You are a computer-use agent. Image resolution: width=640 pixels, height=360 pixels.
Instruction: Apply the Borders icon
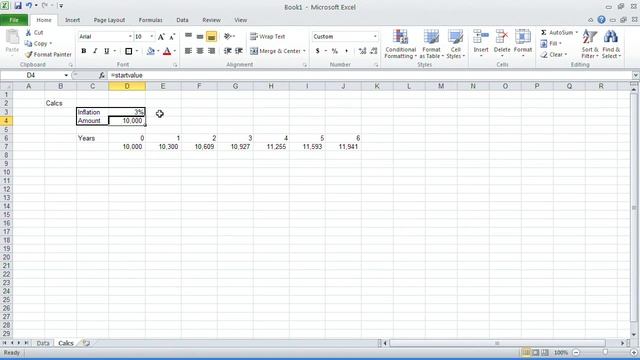tap(129, 51)
